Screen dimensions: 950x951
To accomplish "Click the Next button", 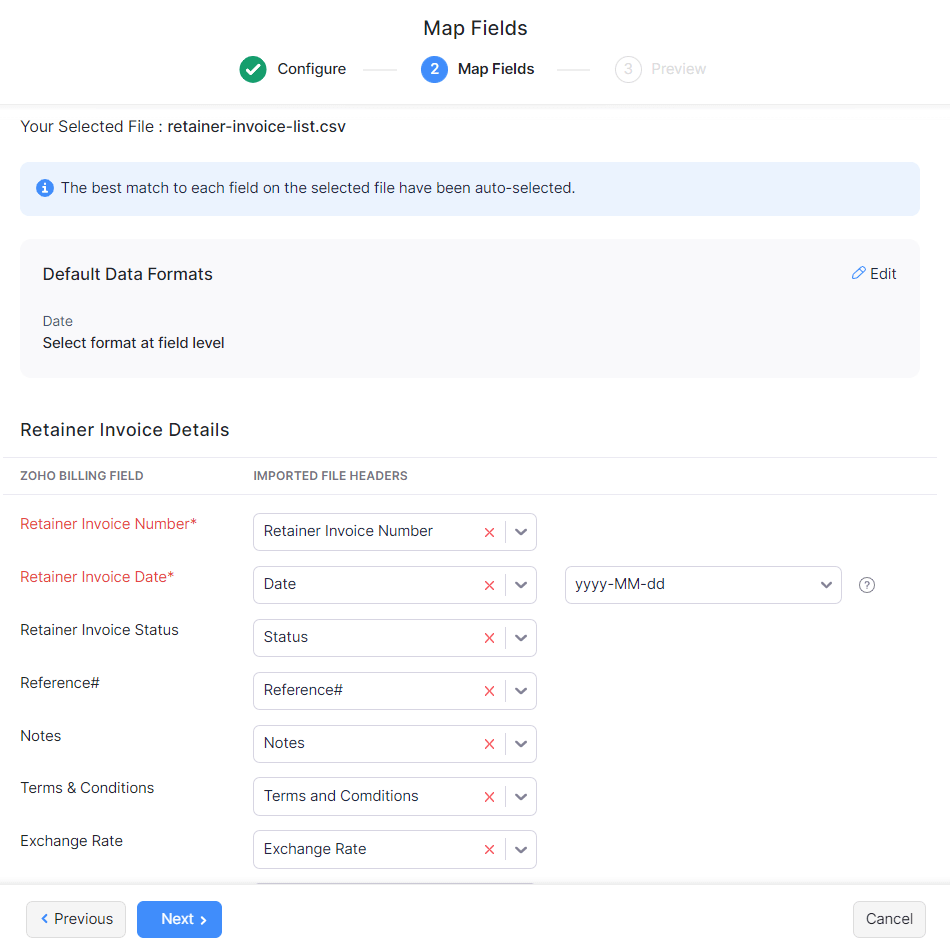I will coord(179,918).
